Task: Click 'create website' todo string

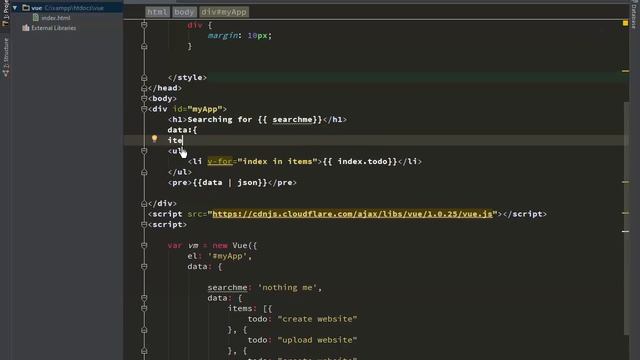Action: click(318, 319)
